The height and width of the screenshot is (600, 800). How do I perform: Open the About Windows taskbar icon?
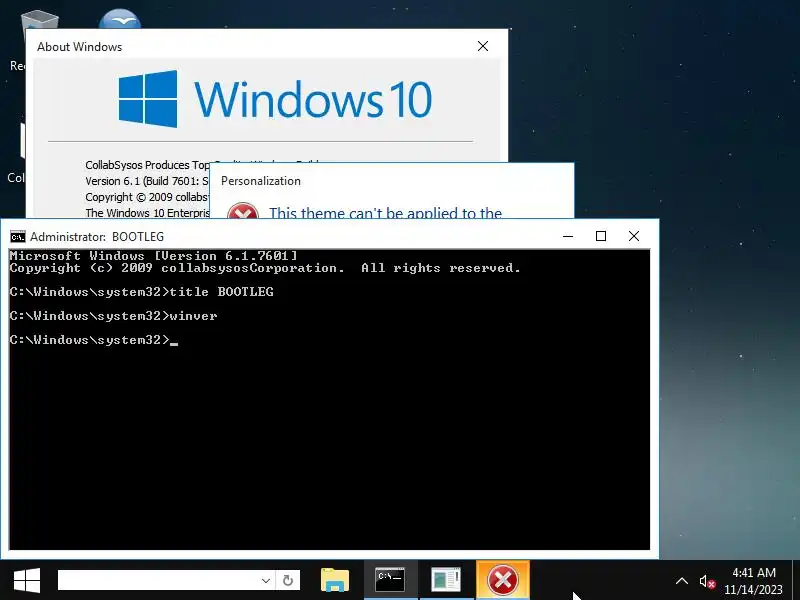446,580
